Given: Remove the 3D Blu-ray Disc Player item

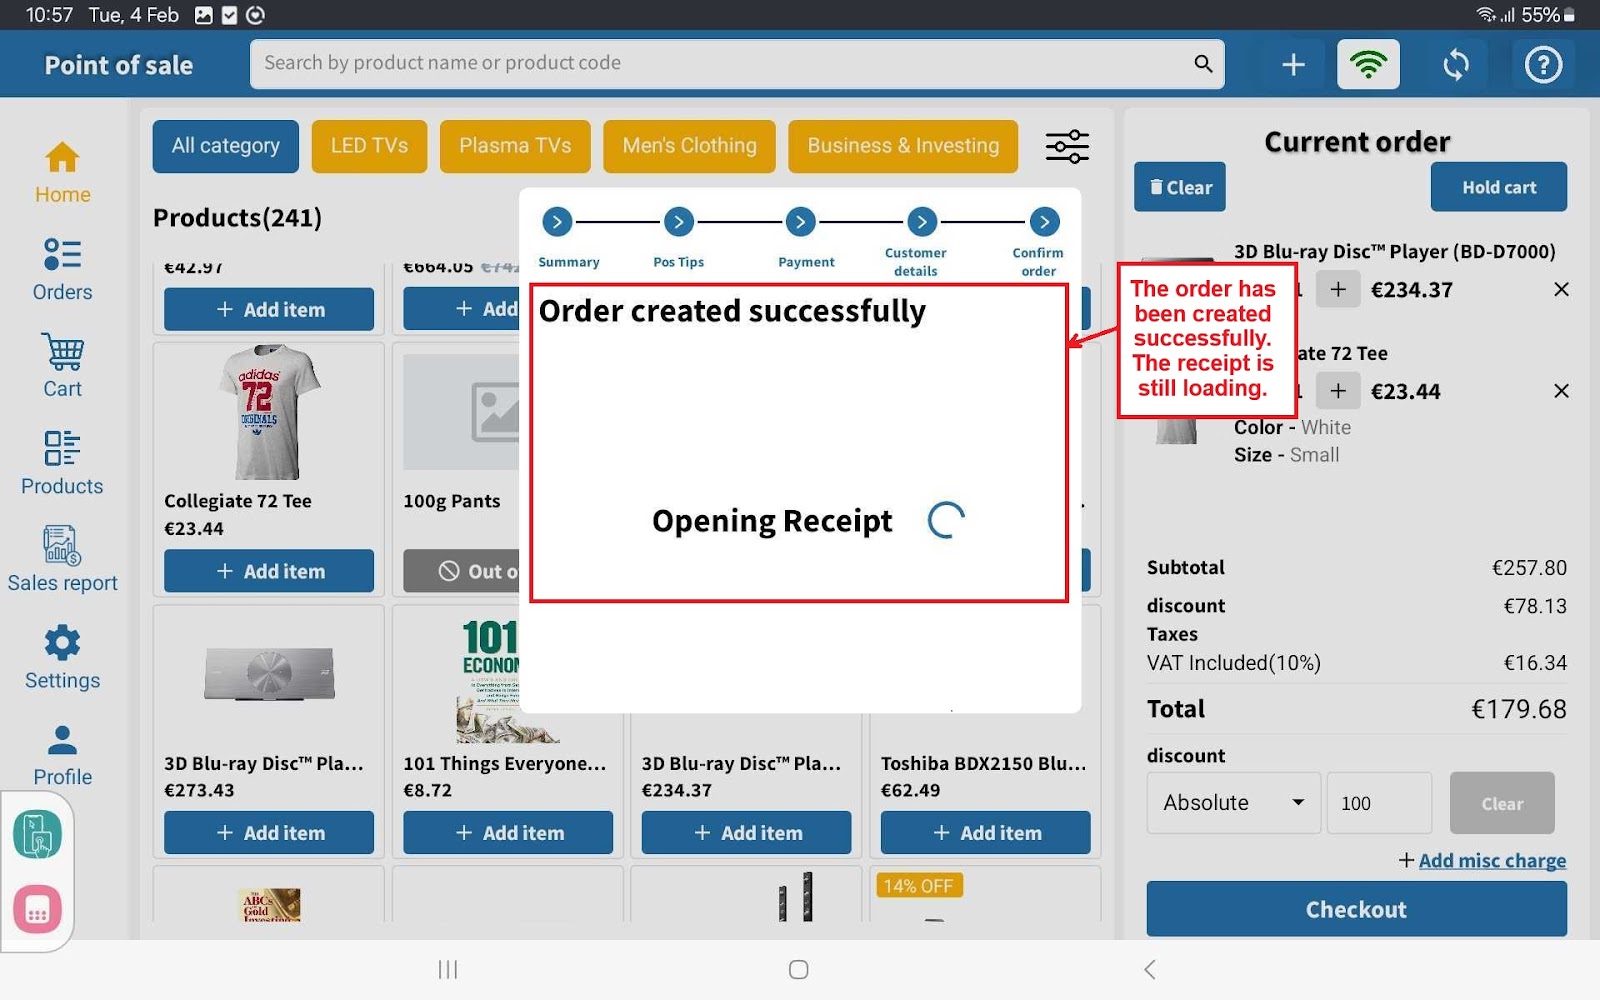Looking at the screenshot, I should click(x=1560, y=290).
